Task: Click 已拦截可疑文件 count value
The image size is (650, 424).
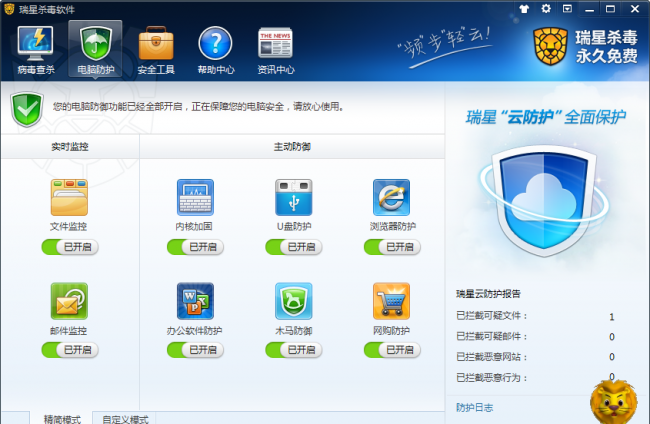Action: pos(611,317)
